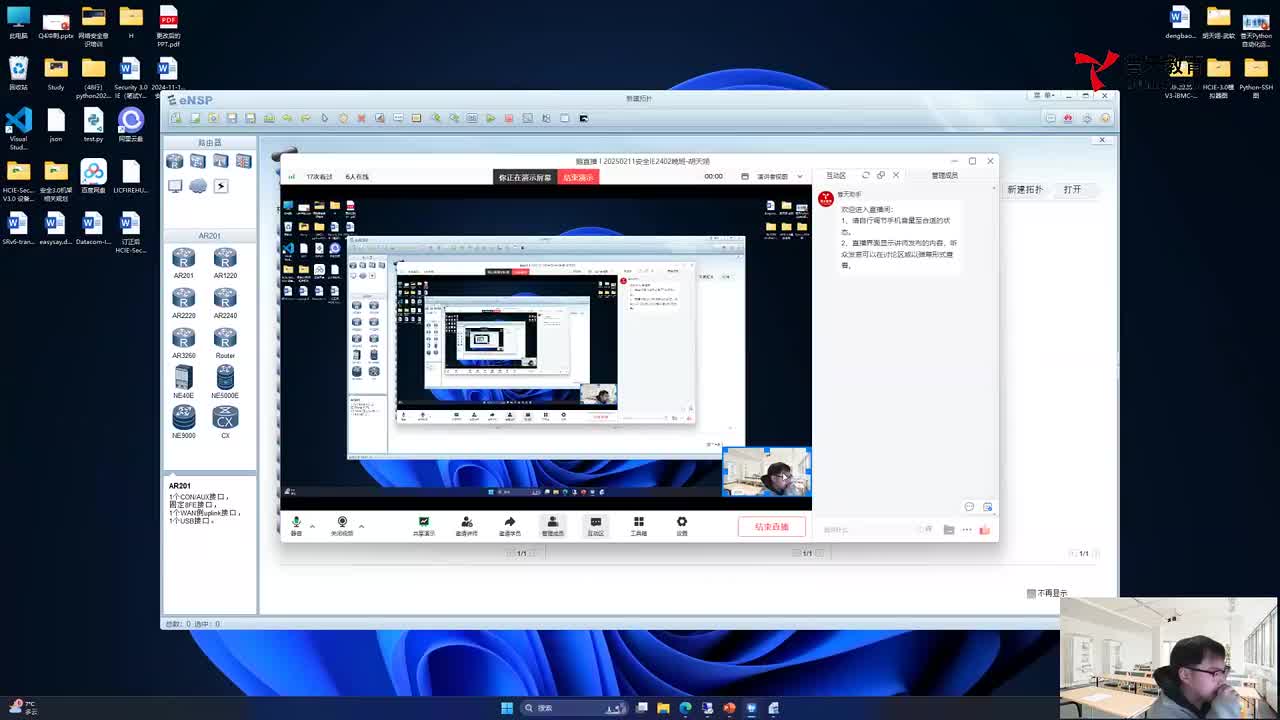This screenshot has width=1280, height=720.
Task: Select the switch category icon in device panel
Action: click(198, 161)
